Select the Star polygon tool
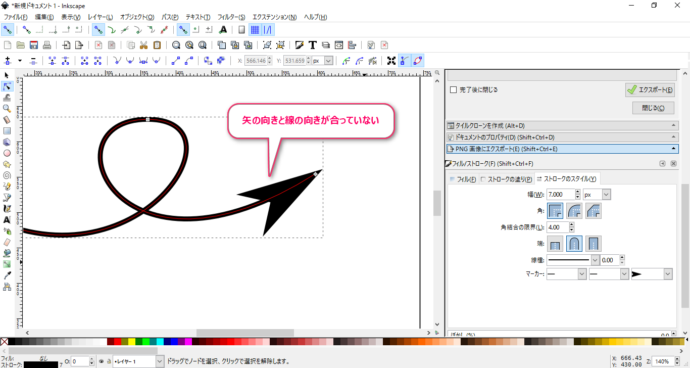Viewport: 690px width, 368px height. tap(7, 164)
